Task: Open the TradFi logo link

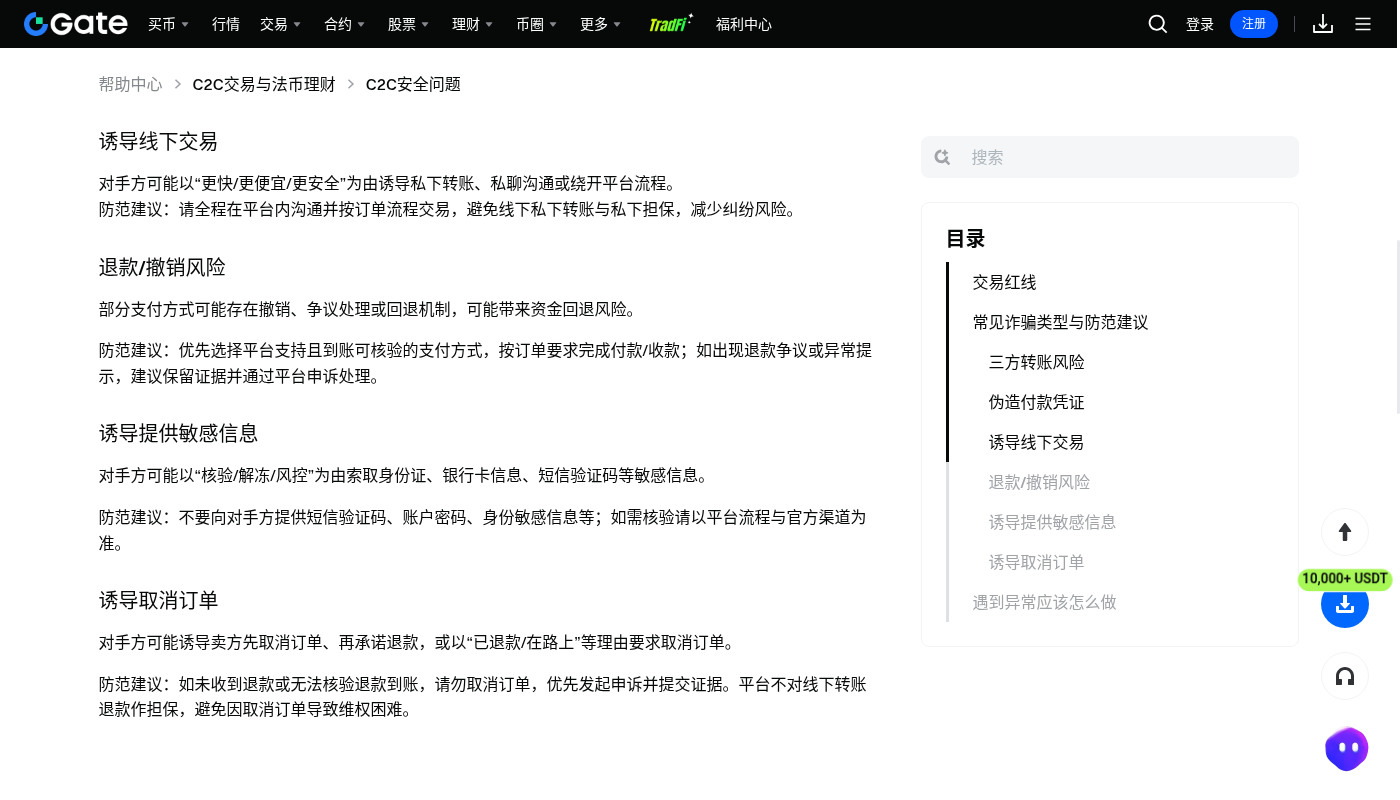Action: pyautogui.click(x=671, y=24)
